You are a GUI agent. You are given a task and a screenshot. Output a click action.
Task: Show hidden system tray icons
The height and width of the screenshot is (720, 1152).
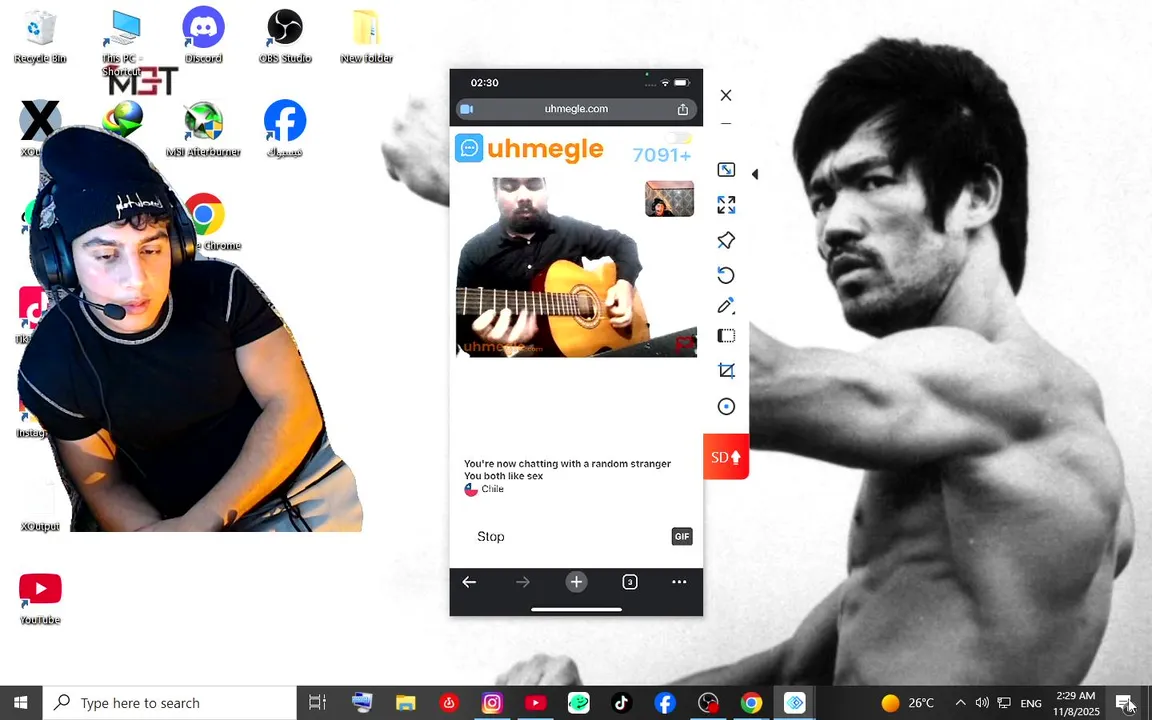[x=960, y=703]
